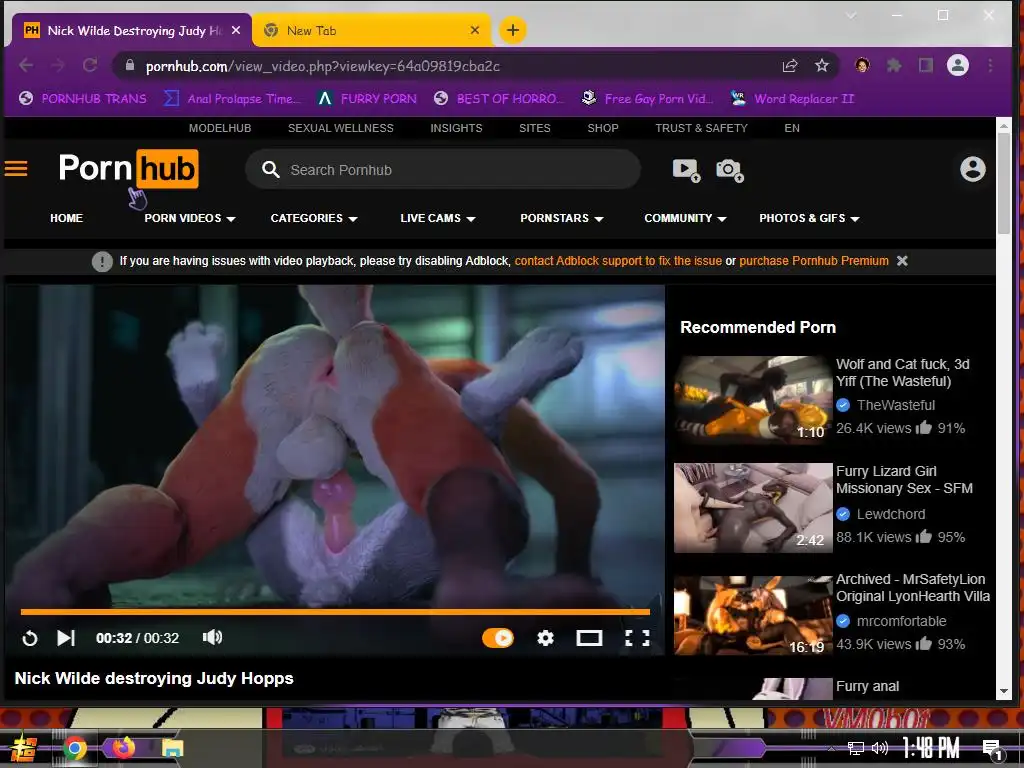Expand the CATEGORIES dropdown
1024x768 pixels.
point(314,218)
